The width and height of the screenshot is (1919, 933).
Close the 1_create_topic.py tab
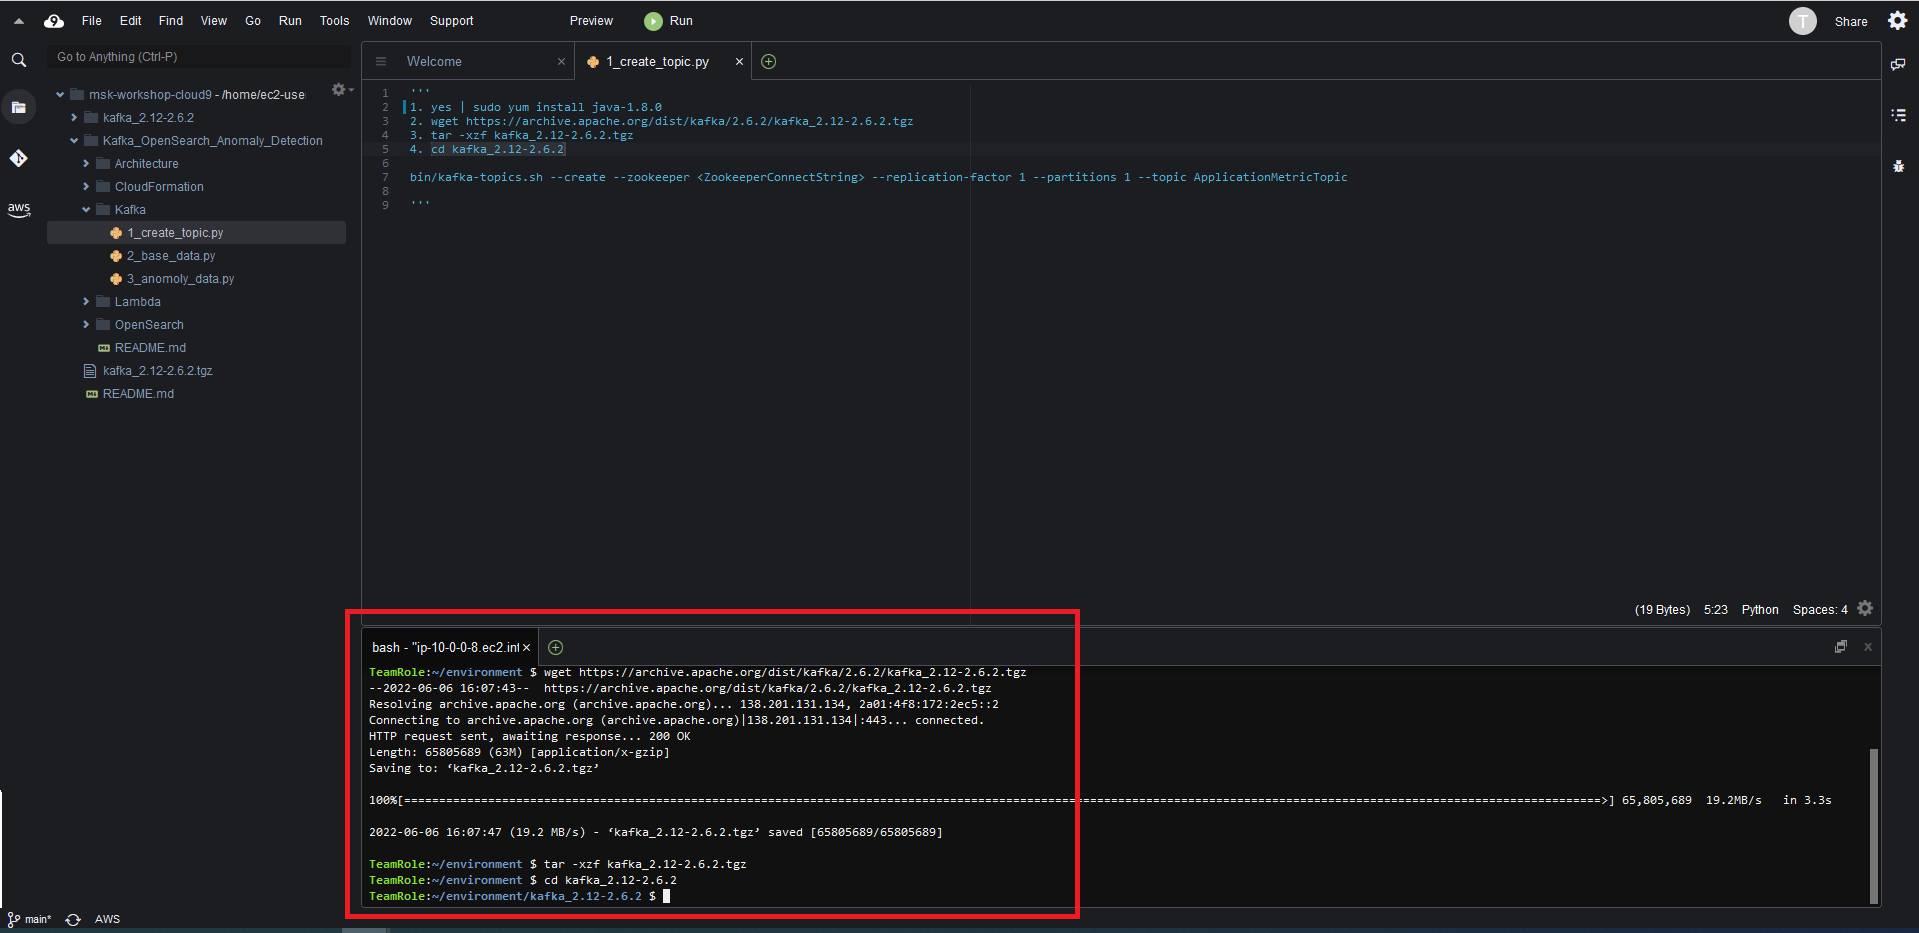tap(739, 62)
